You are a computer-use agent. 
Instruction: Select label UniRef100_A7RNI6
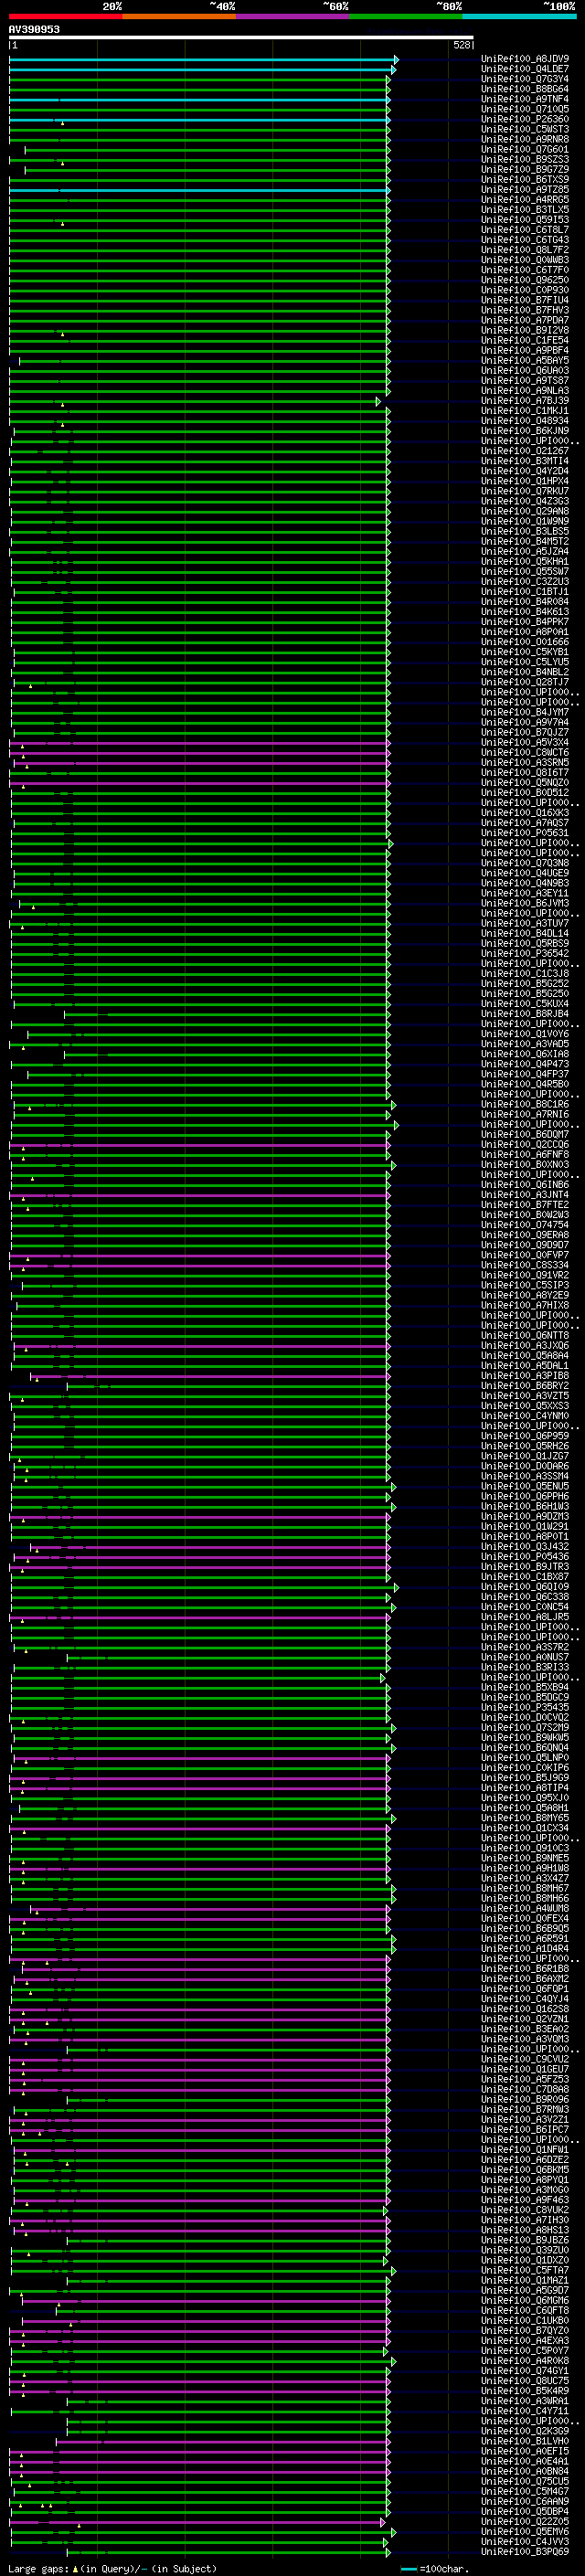pyautogui.click(x=525, y=1115)
